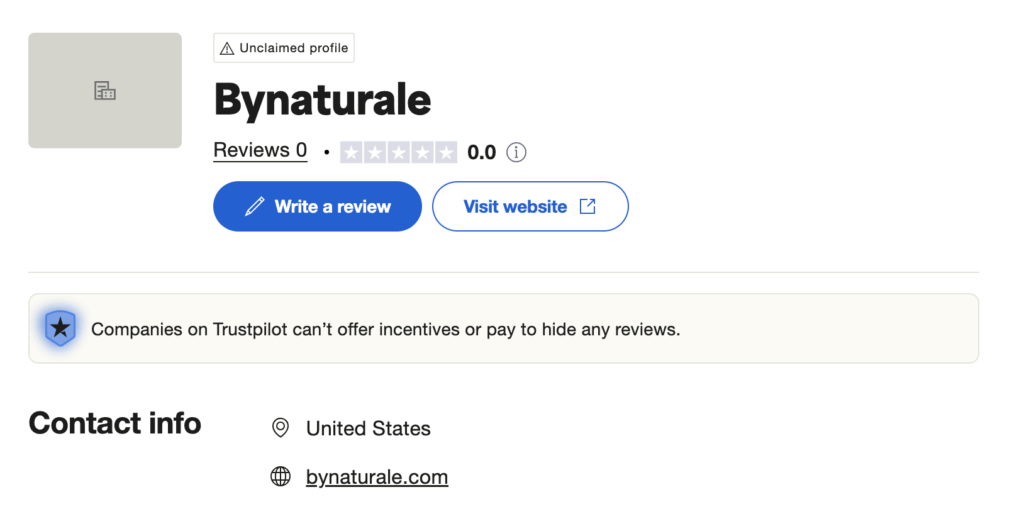Click the empty five-star rating bar
This screenshot has width=1024, height=531.
[x=398, y=153]
